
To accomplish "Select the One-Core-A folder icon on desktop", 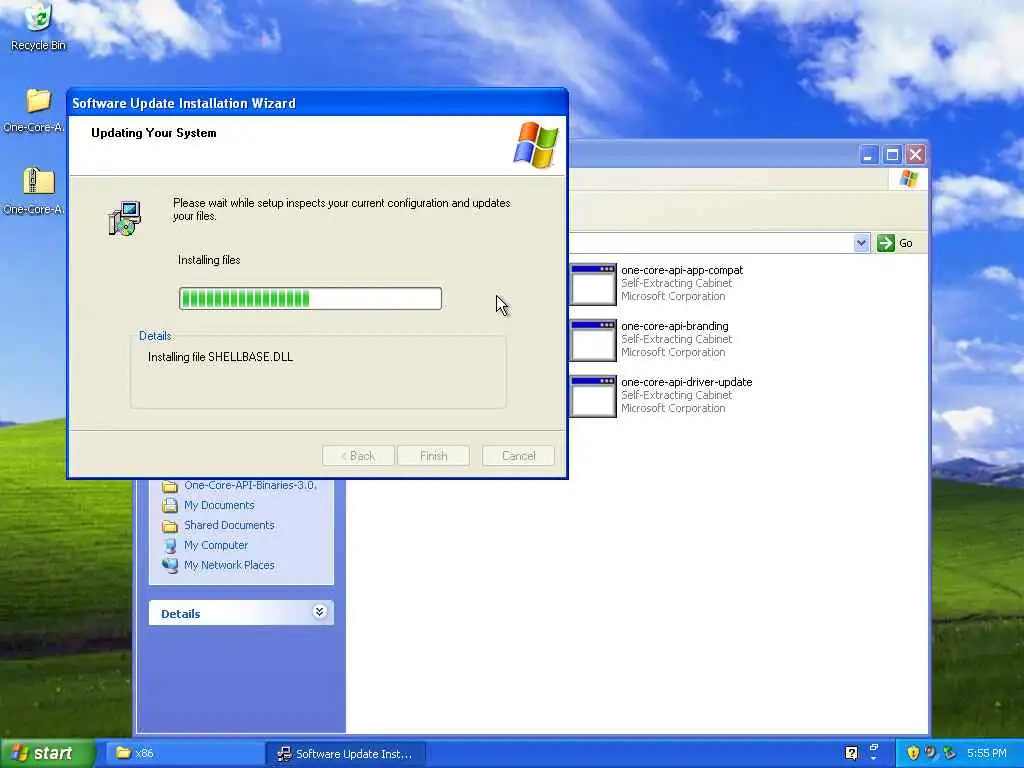I will 39,101.
